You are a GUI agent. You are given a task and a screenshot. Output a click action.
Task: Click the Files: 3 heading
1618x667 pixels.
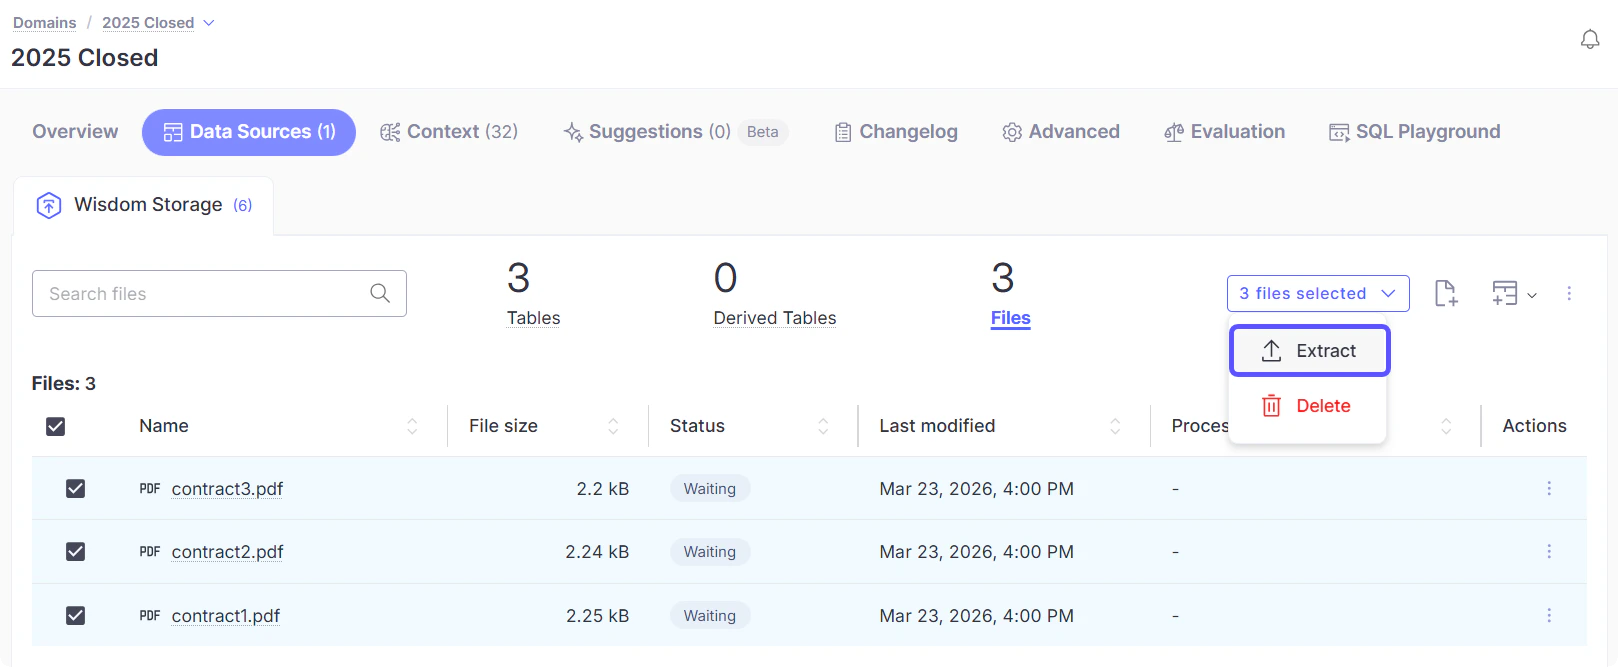coord(64,384)
